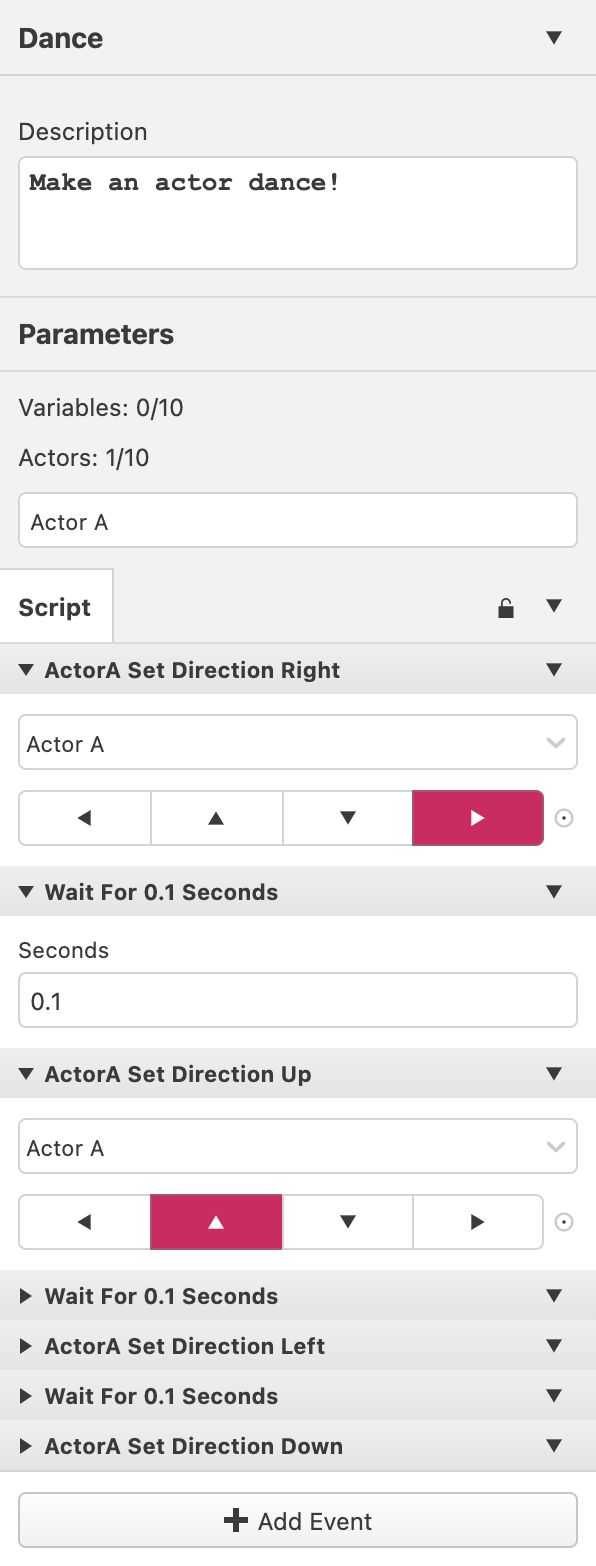Image resolution: width=596 pixels, height=1566 pixels.
Task: Select right arrow in Set Direction Up event
Action: (478, 1222)
